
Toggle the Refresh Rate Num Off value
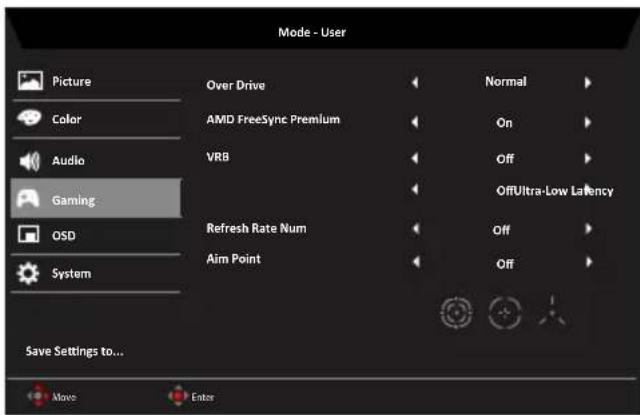point(501,230)
